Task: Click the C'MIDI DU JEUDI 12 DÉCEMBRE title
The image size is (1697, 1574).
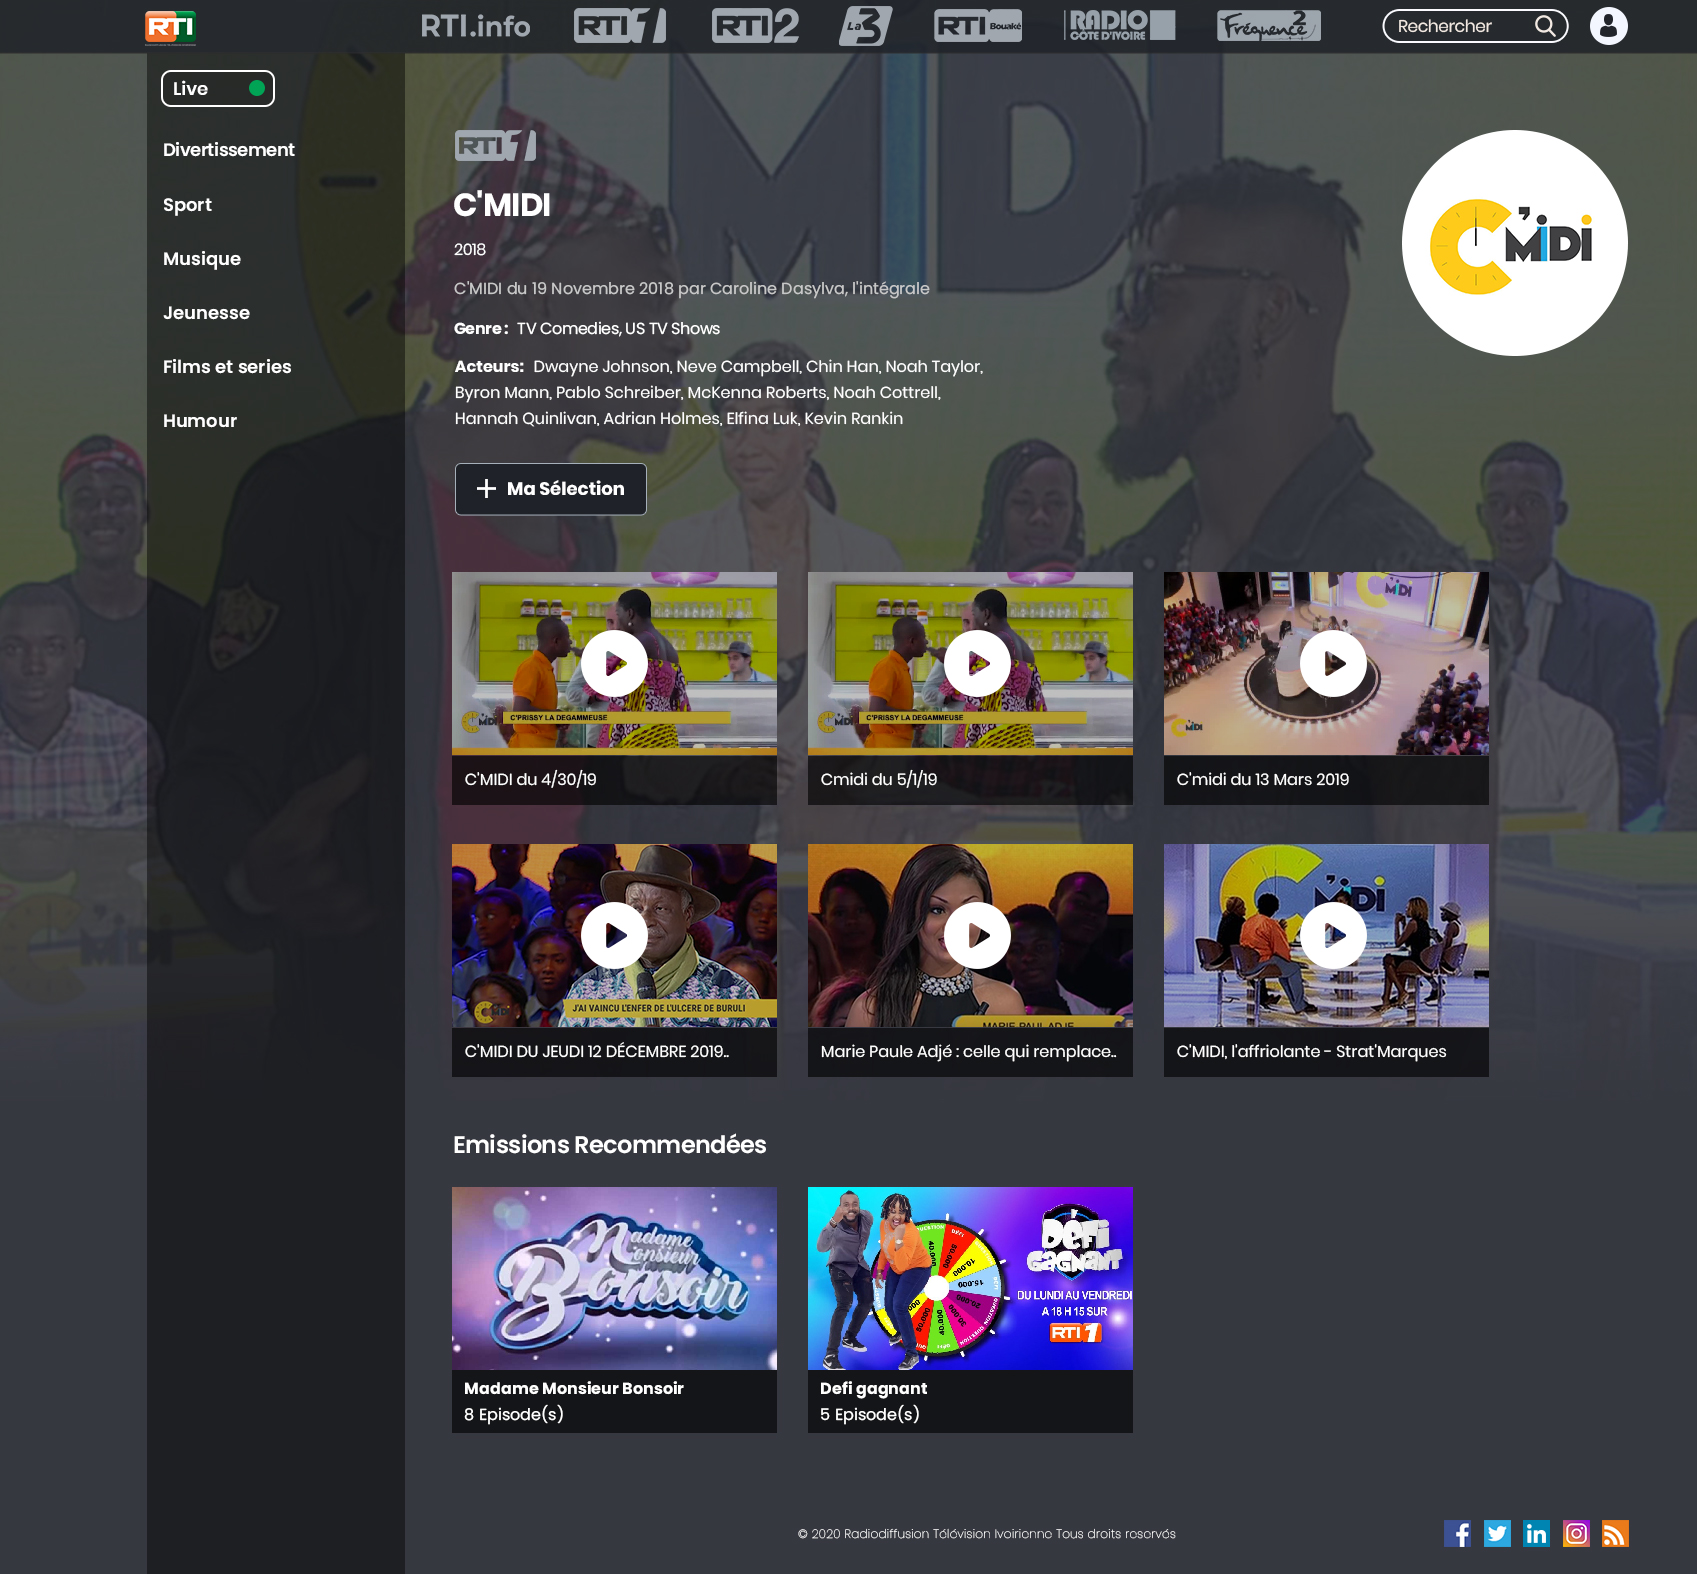Action: coord(597,1052)
